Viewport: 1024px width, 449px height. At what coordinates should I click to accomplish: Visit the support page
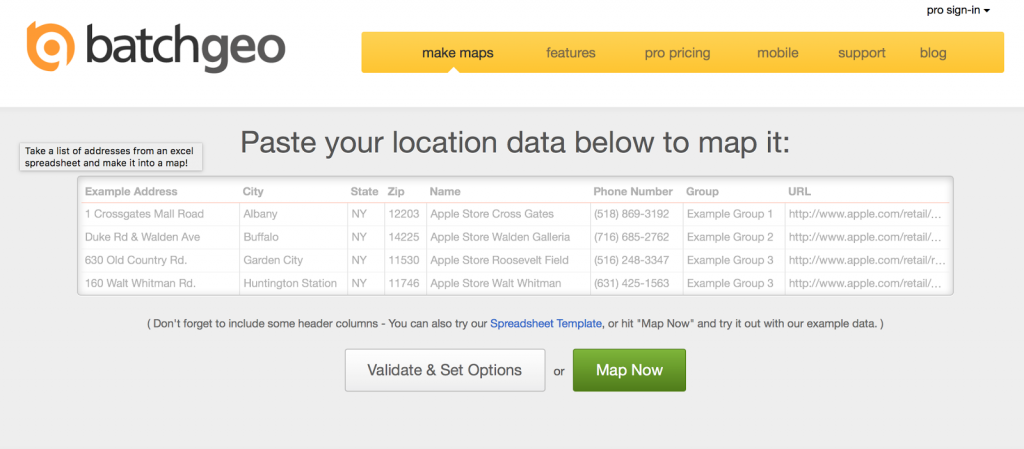pyautogui.click(x=861, y=53)
